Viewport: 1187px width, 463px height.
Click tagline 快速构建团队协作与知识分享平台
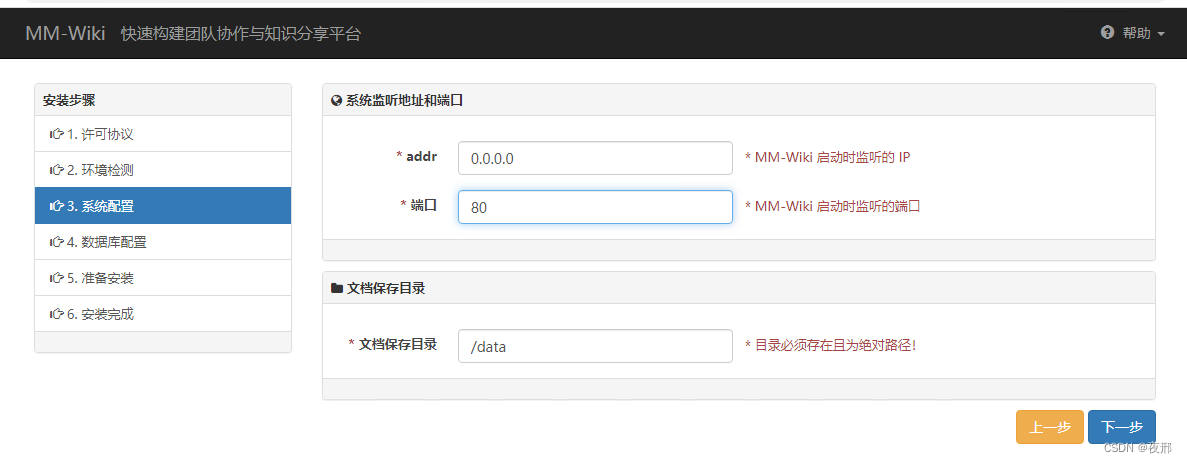[241, 33]
